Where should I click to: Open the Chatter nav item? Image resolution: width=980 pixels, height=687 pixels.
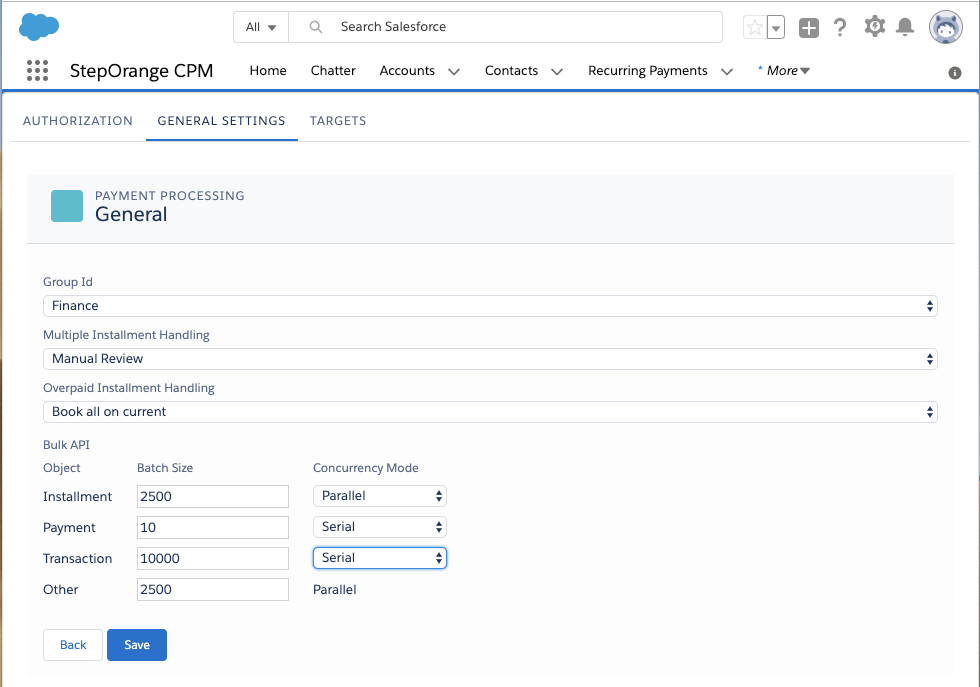(x=333, y=71)
